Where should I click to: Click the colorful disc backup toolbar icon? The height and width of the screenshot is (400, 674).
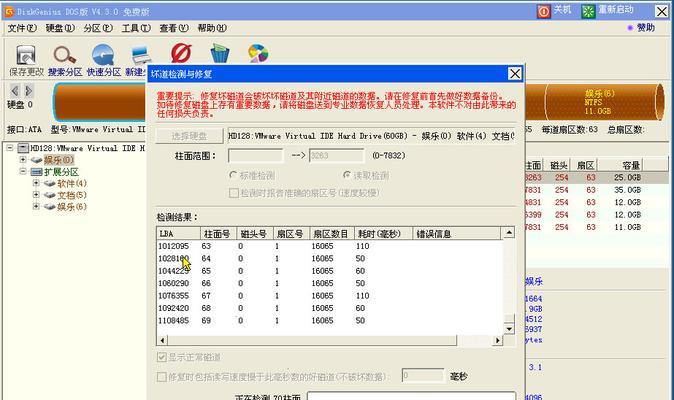(x=258, y=54)
